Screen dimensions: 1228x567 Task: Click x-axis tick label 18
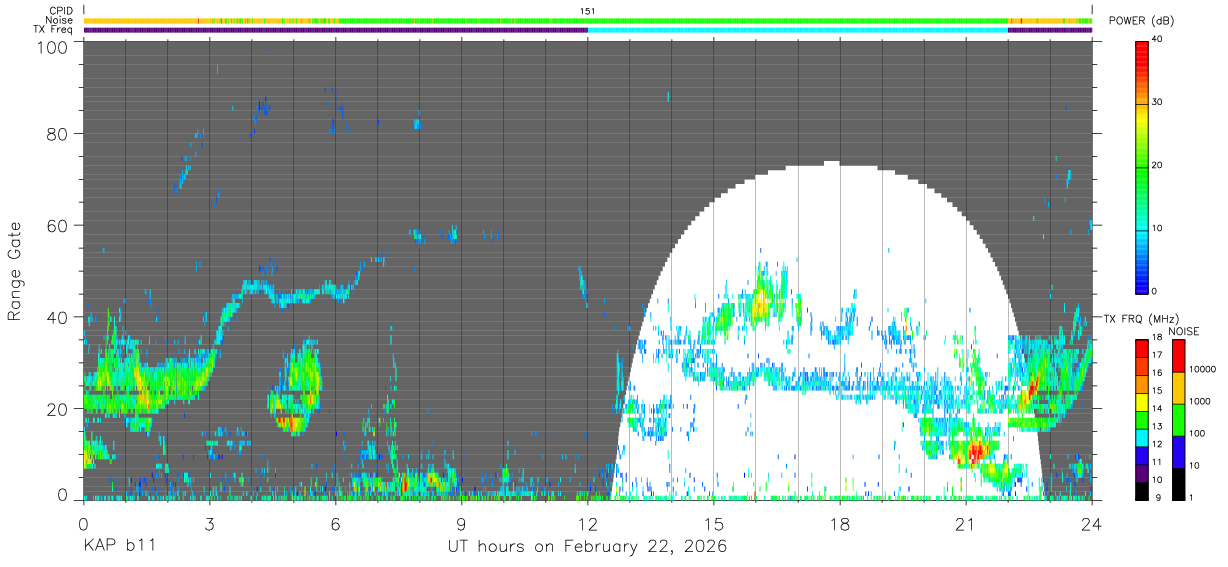click(x=840, y=523)
